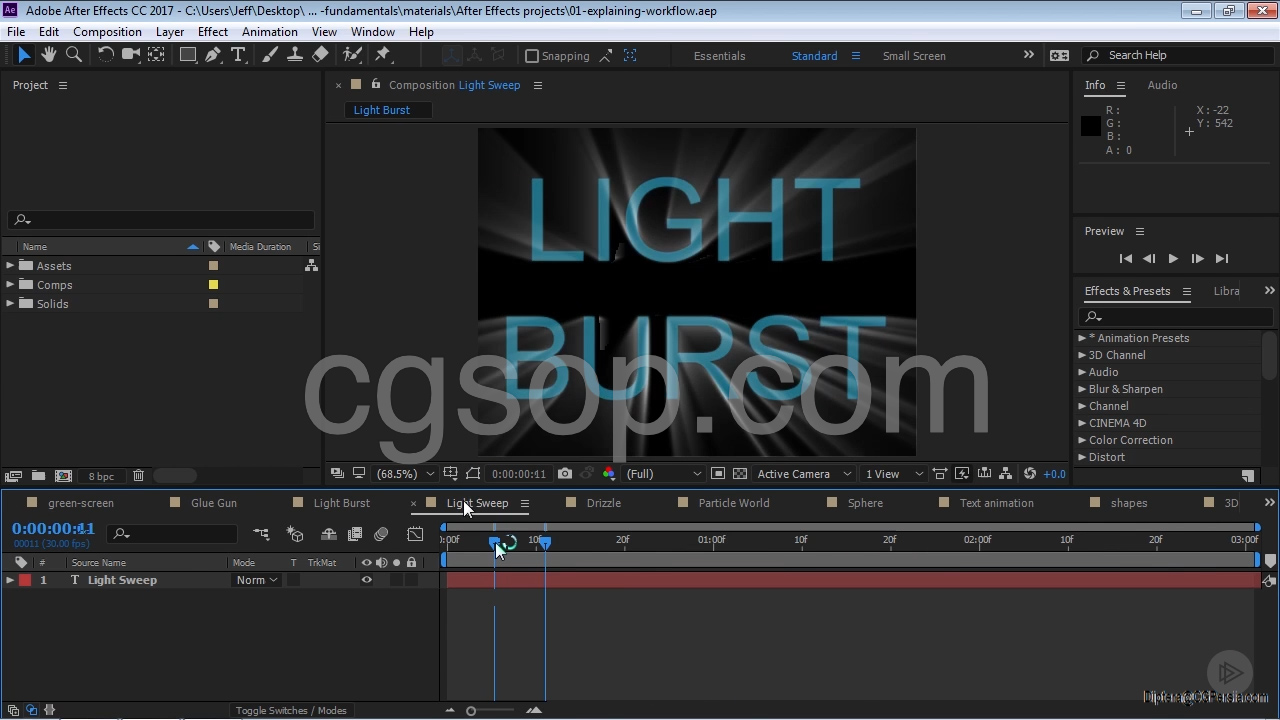
Task: Select the Zoom tool in toolbar
Action: point(73,55)
